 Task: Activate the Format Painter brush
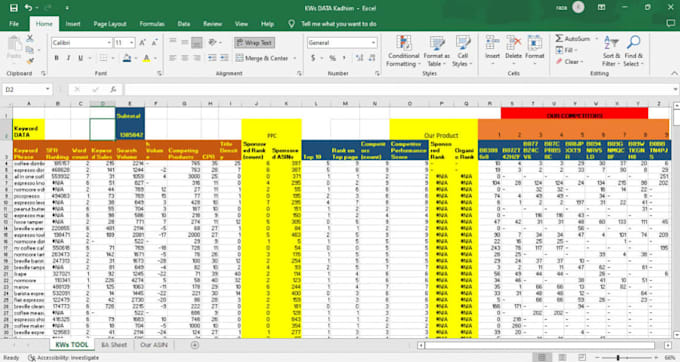click(29, 61)
